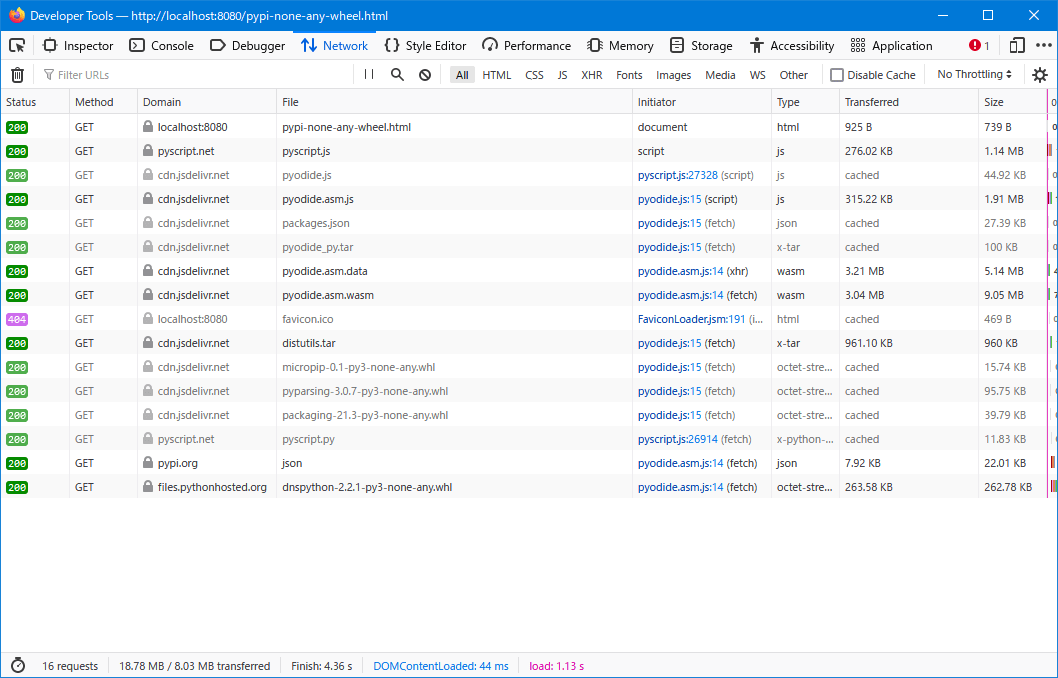Toggle responsive design mode icon

tap(1017, 46)
